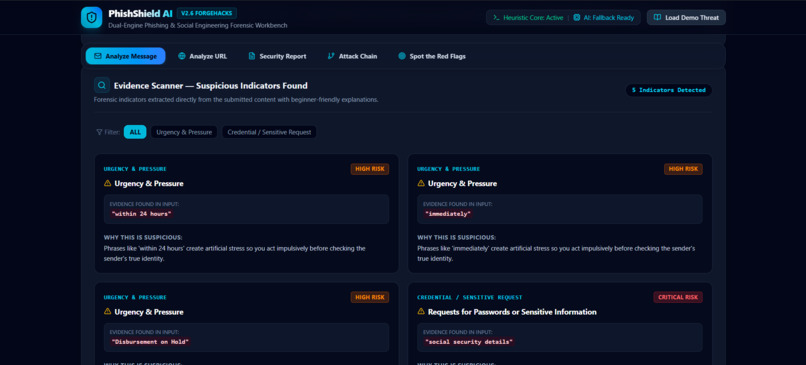This screenshot has width=806, height=365.
Task: Click the CREDENTIAL / SENSITIVE REQUEST category label
Action: pyautogui.click(x=470, y=297)
